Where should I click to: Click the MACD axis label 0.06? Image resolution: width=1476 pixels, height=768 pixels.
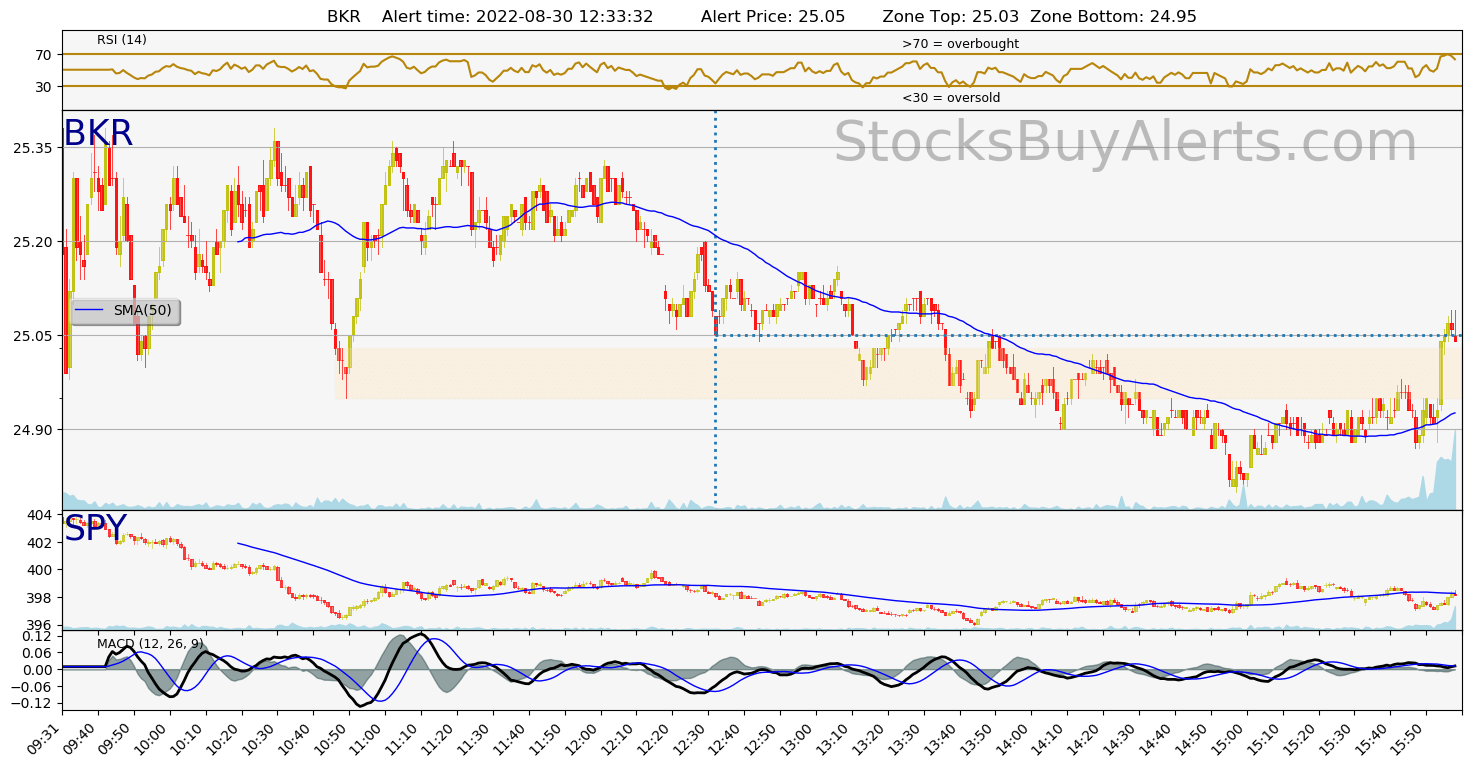(38, 654)
